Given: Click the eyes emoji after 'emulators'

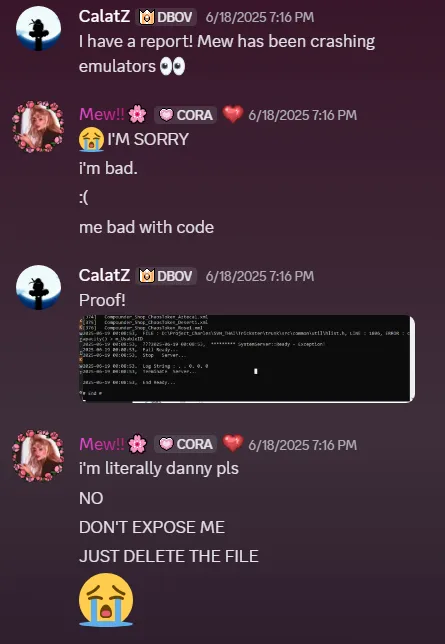Looking at the screenshot, I should coord(172,67).
